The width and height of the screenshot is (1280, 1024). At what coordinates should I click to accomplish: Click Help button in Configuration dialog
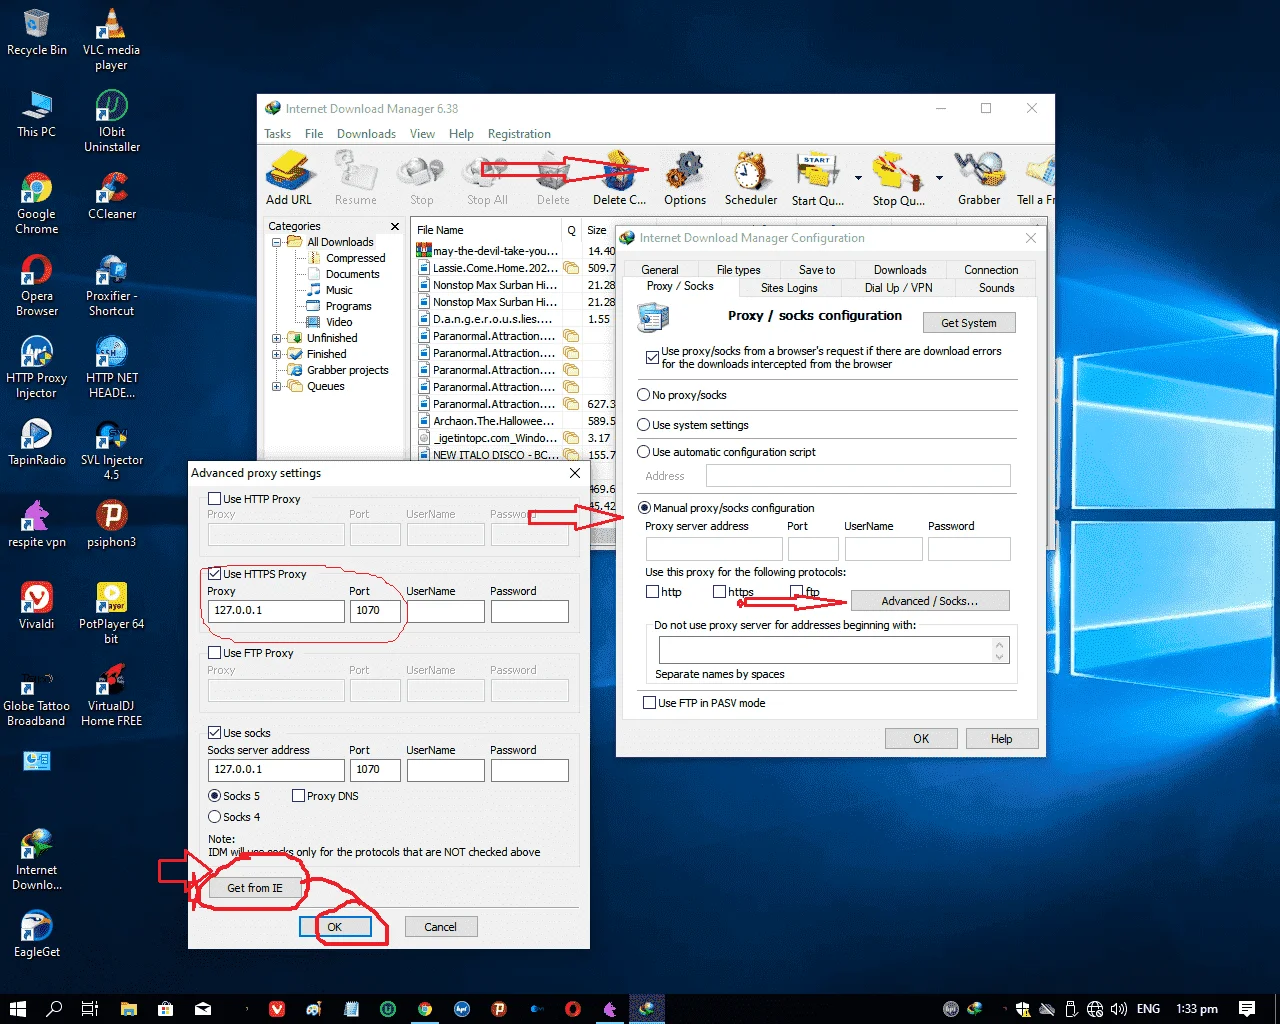pyautogui.click(x=1001, y=739)
